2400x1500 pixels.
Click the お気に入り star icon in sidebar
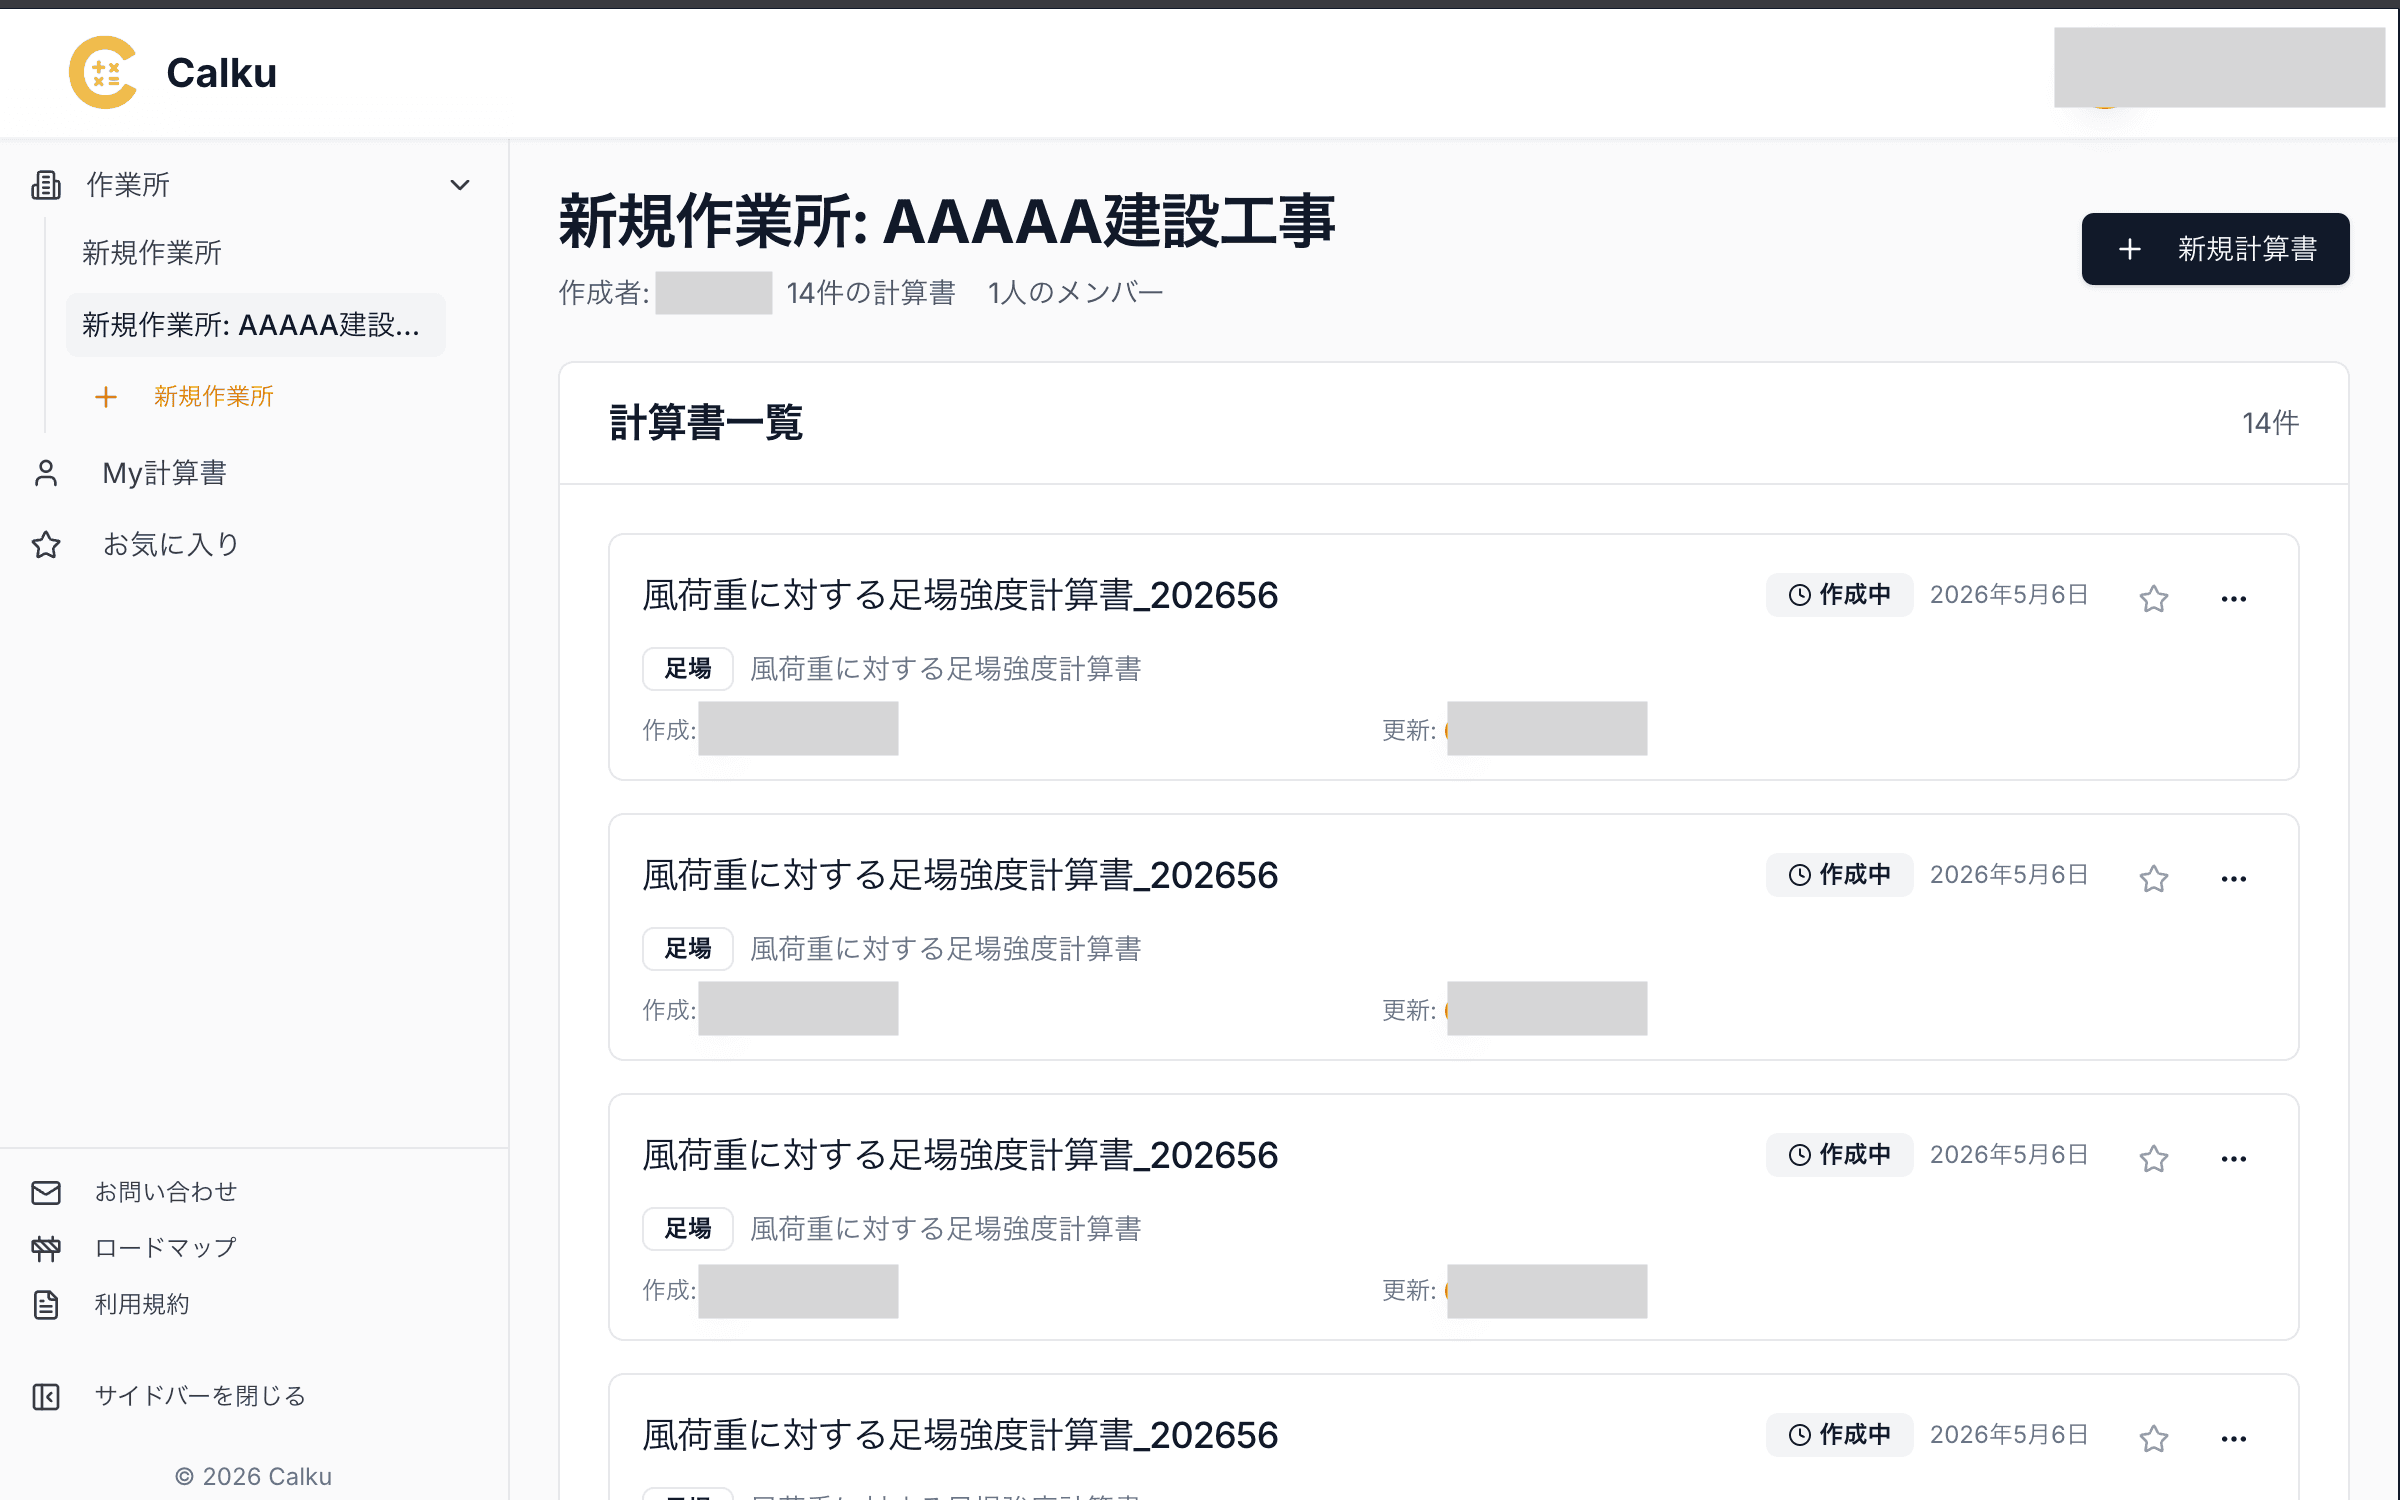tap(46, 545)
